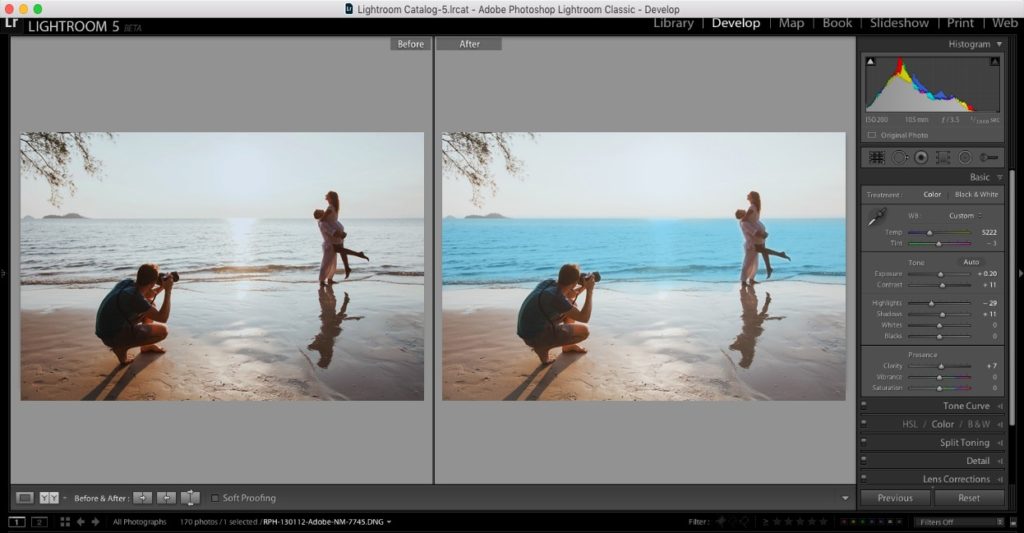The height and width of the screenshot is (533, 1024).
Task: Select the Red Eye Correction tool
Action: (921, 157)
